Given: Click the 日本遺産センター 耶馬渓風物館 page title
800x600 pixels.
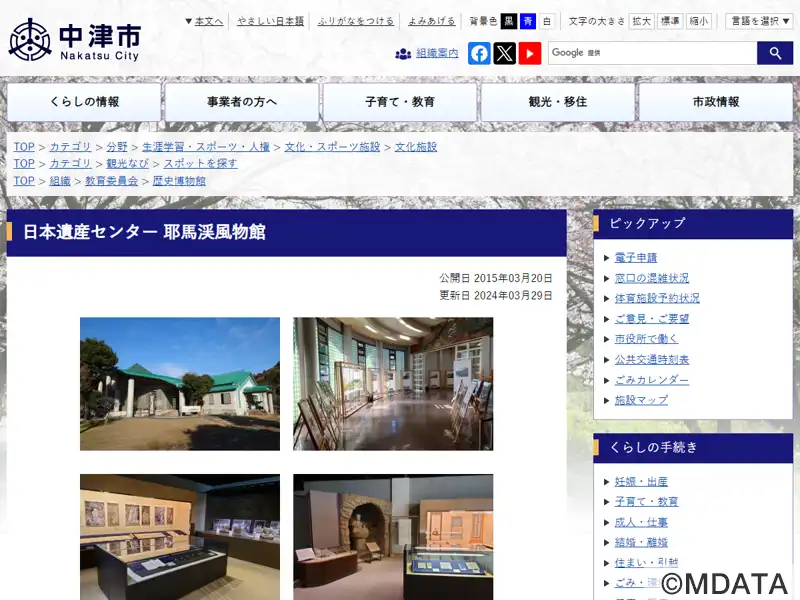Looking at the screenshot, I should (x=144, y=232).
